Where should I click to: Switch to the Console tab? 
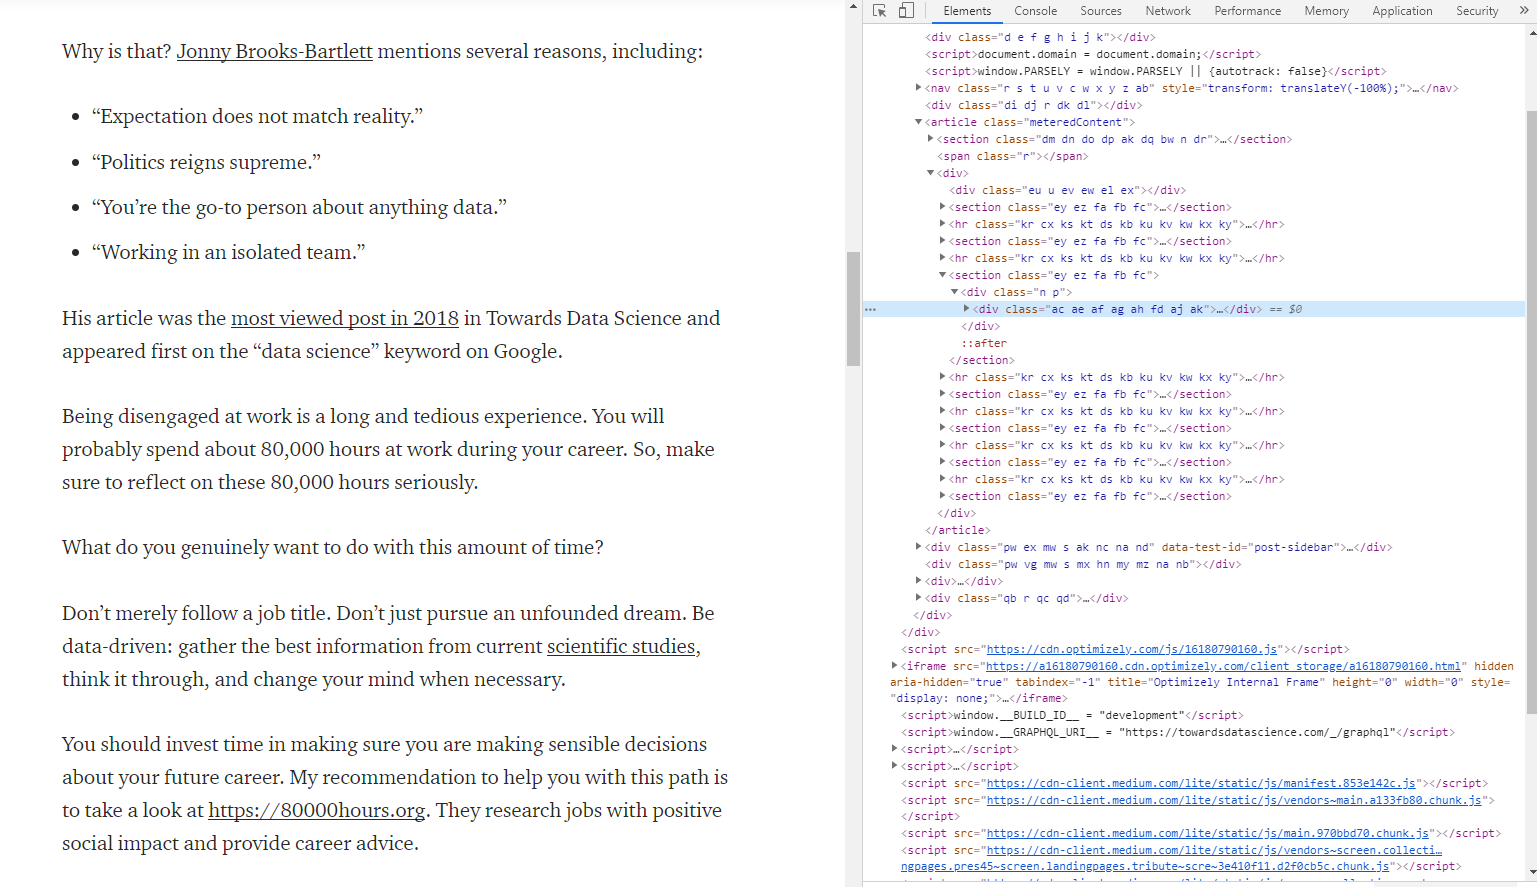point(1035,11)
